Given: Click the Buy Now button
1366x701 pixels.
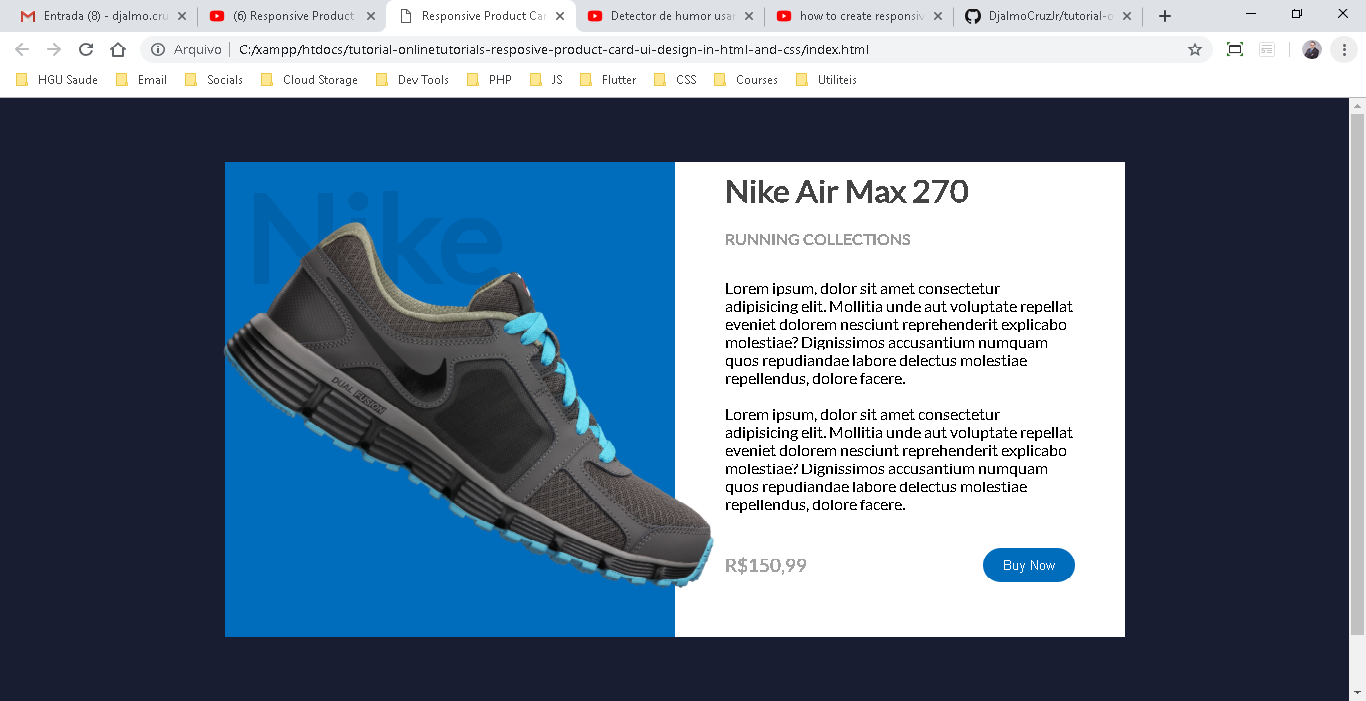Looking at the screenshot, I should (x=1028, y=565).
